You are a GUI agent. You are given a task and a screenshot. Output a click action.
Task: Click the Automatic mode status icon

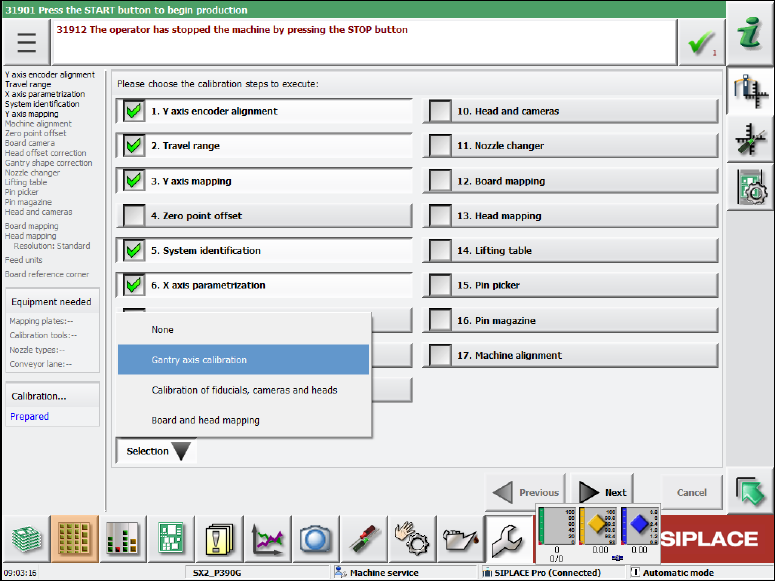tap(635, 572)
